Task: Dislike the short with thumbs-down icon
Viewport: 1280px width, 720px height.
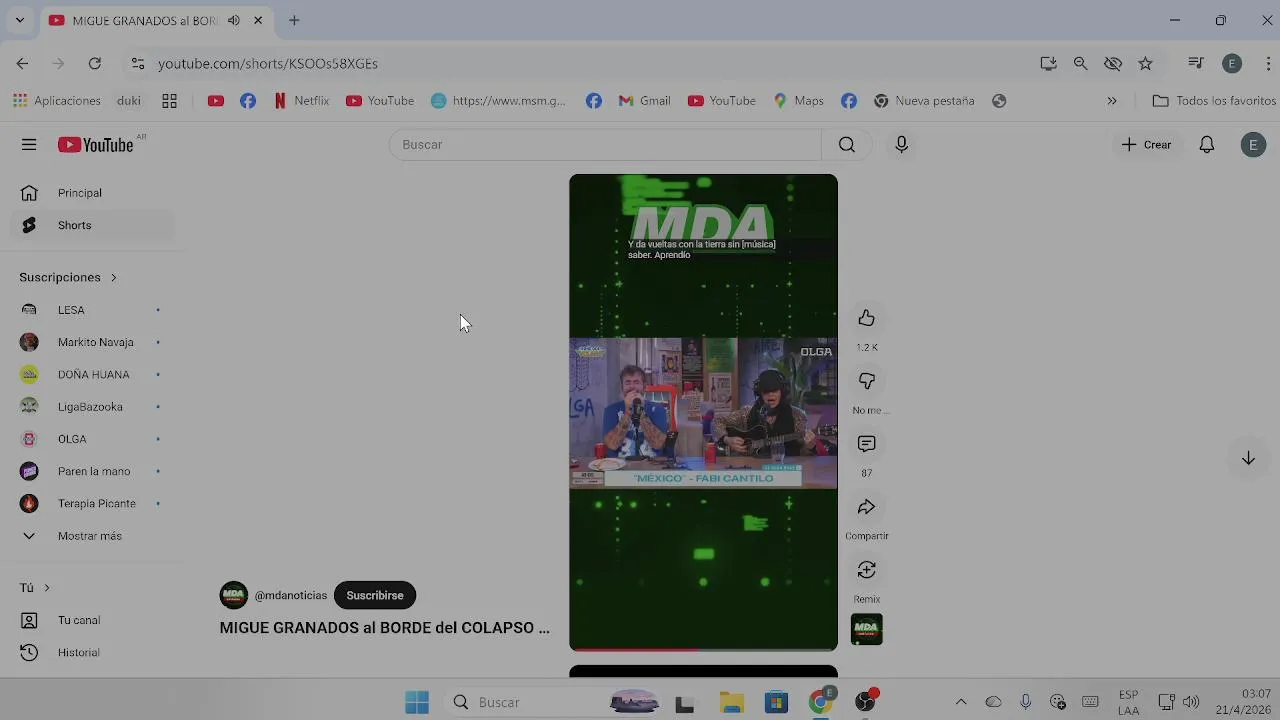Action: click(x=866, y=381)
